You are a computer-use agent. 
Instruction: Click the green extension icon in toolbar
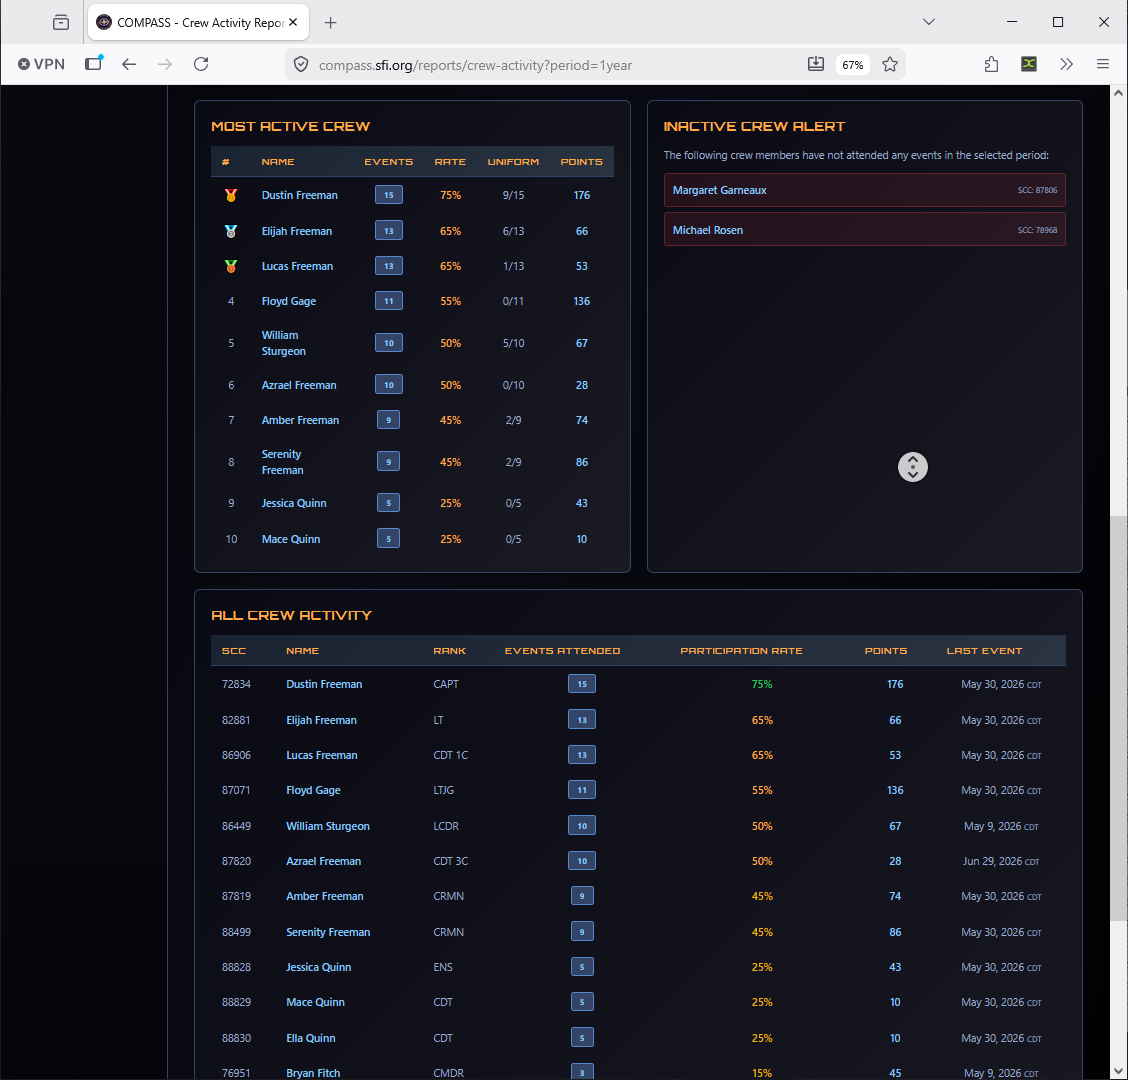tap(1029, 64)
